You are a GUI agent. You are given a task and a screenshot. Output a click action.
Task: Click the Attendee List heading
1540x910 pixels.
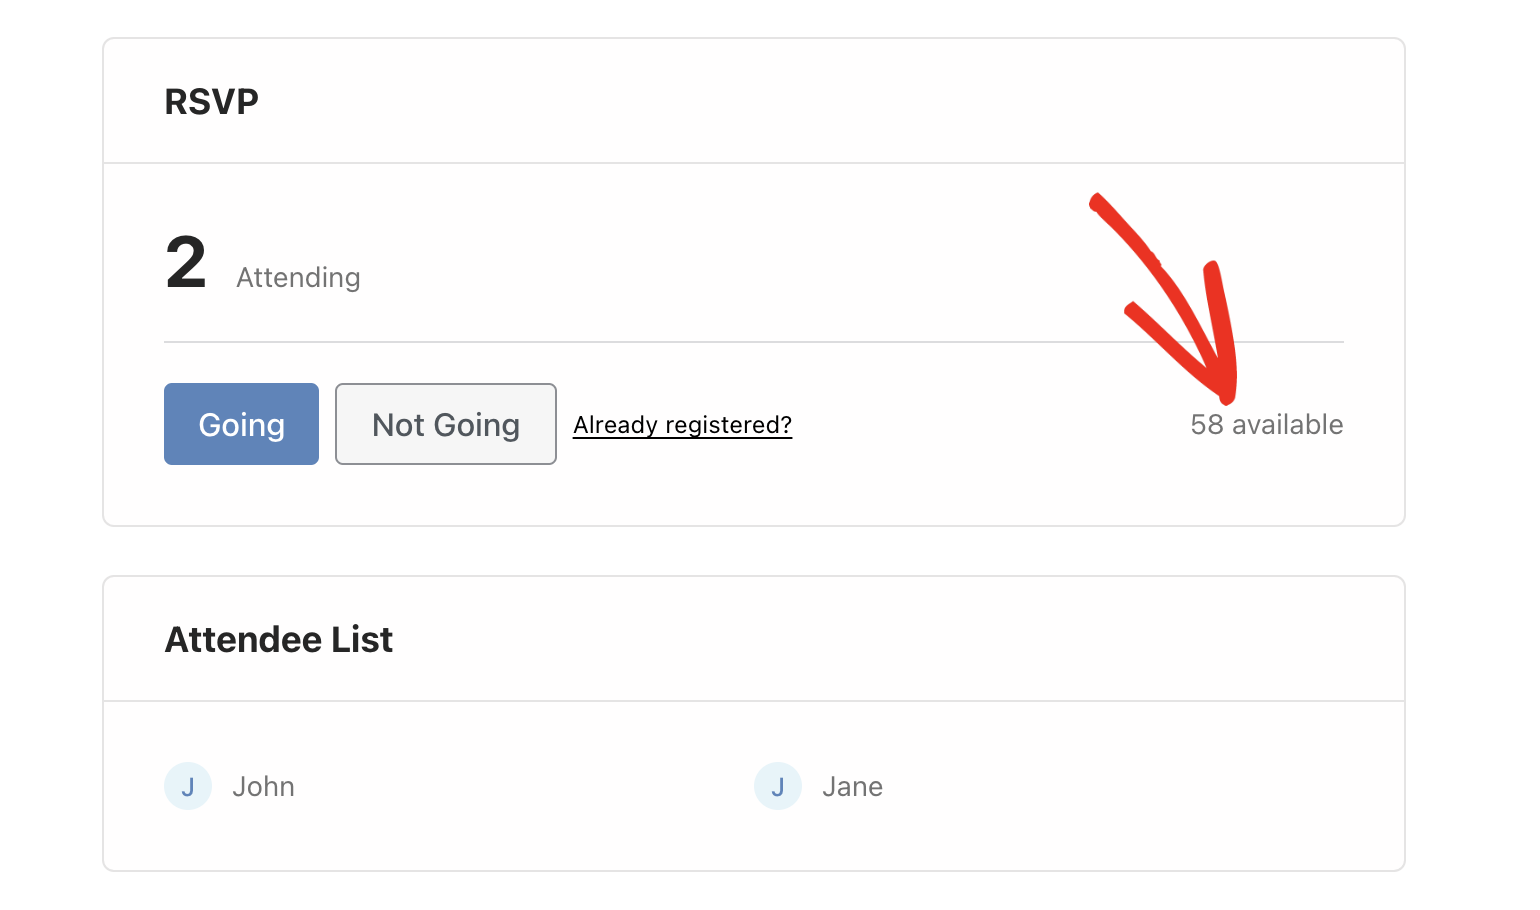[x=279, y=640]
